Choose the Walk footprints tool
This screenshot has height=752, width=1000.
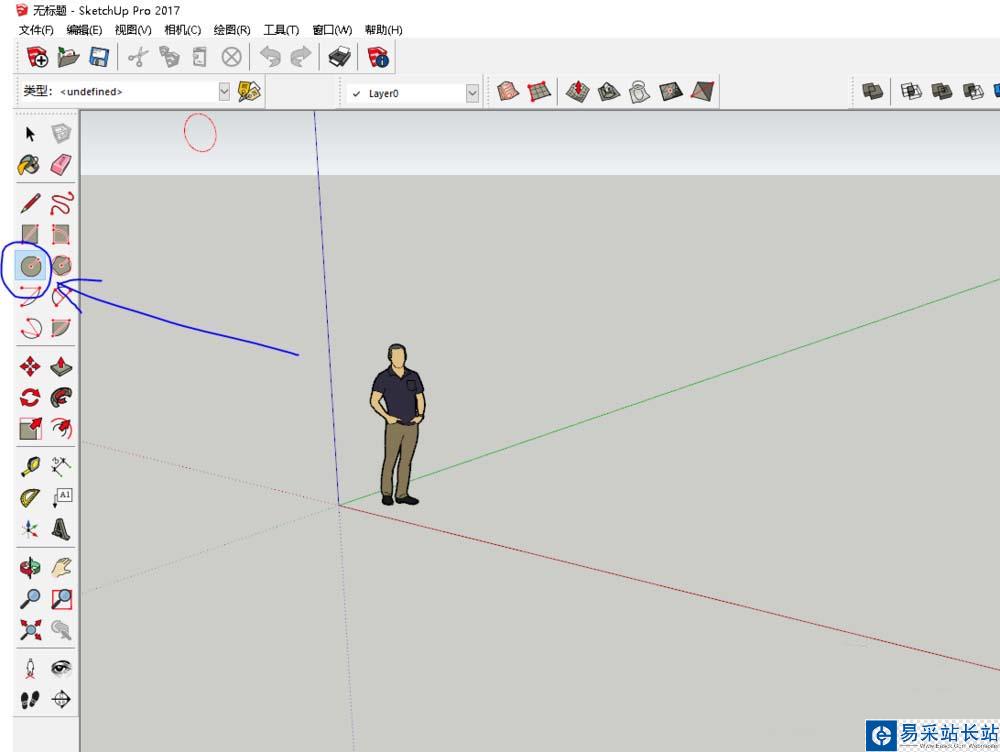[30, 700]
